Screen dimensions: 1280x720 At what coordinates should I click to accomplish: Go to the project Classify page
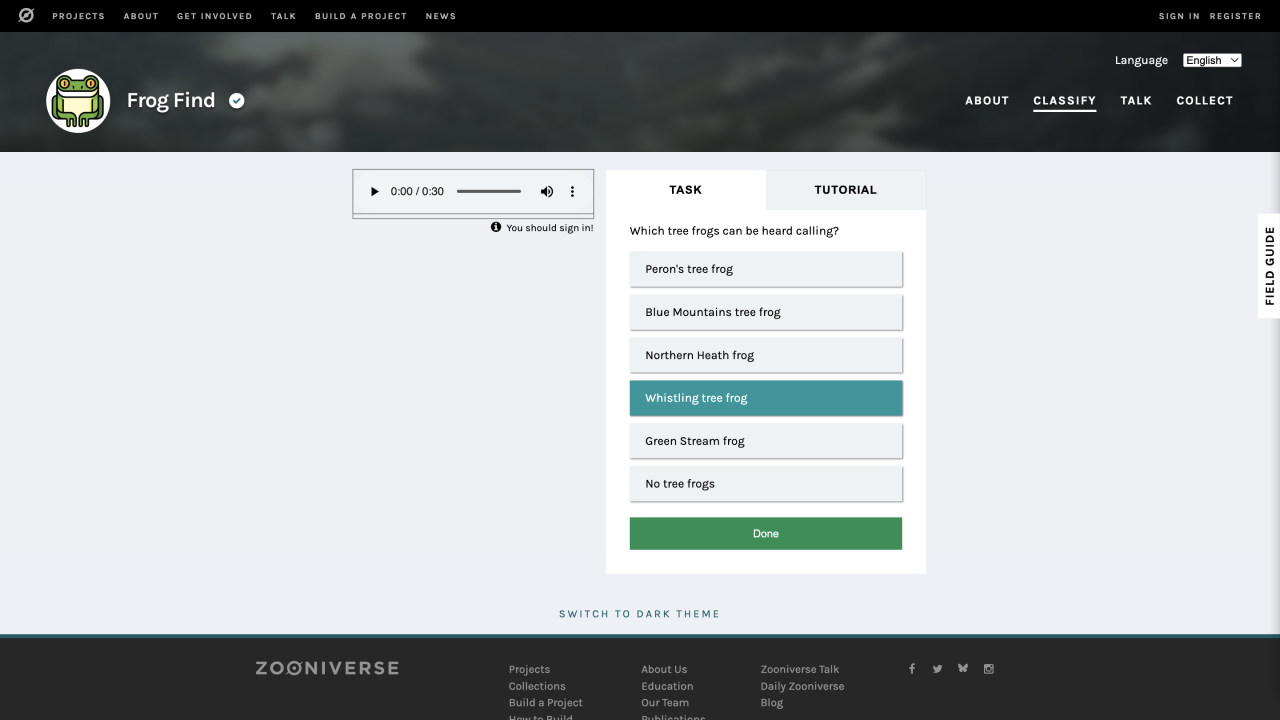1065,100
